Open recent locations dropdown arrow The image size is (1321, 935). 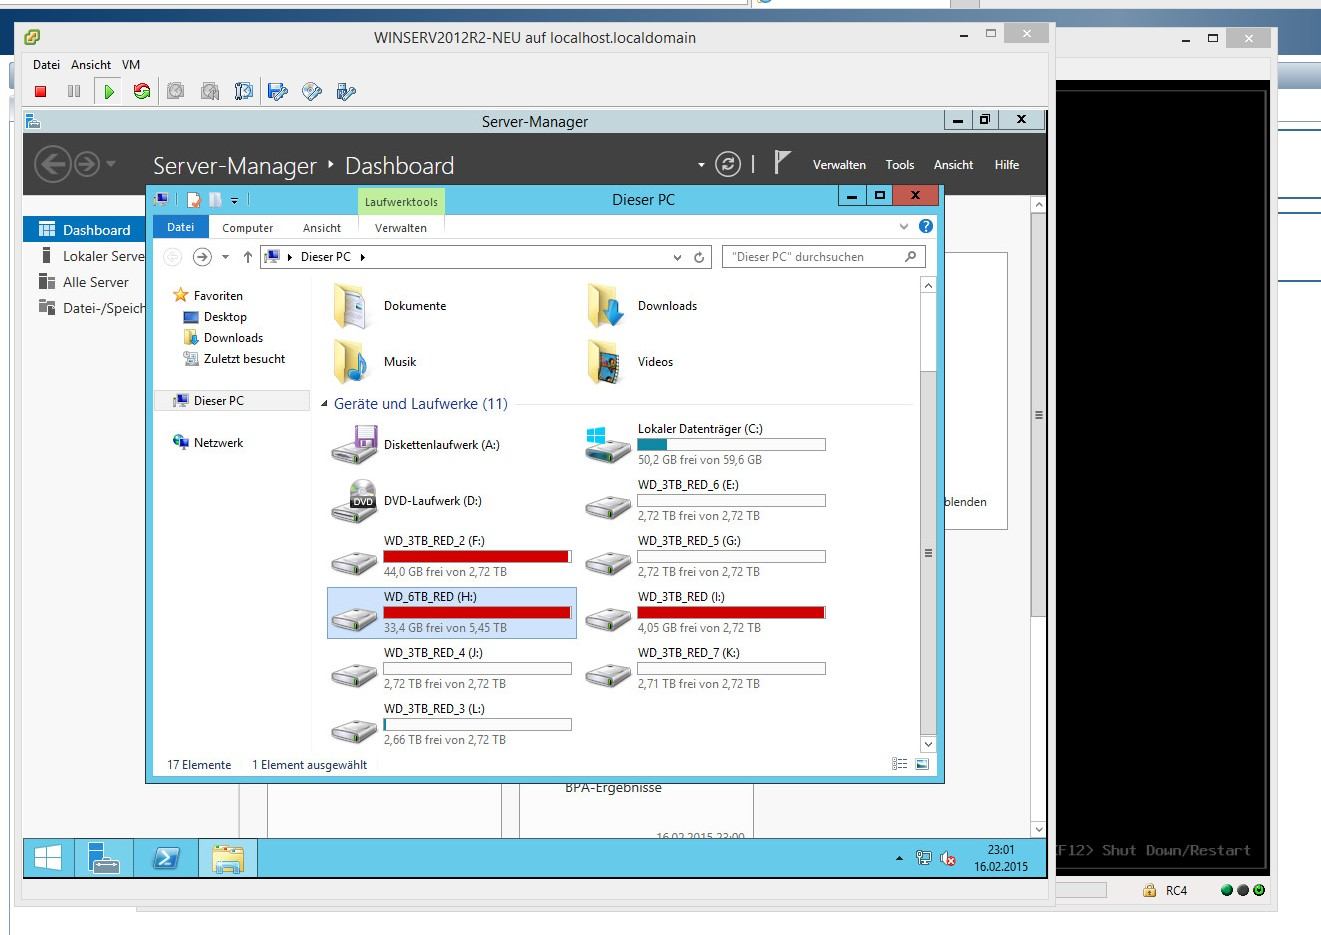(x=225, y=257)
